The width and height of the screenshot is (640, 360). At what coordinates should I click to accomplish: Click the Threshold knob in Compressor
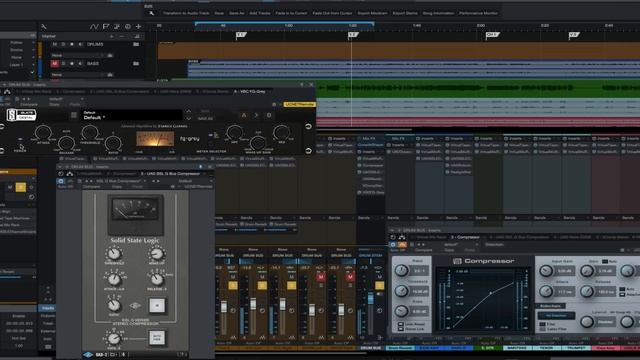coord(402,291)
